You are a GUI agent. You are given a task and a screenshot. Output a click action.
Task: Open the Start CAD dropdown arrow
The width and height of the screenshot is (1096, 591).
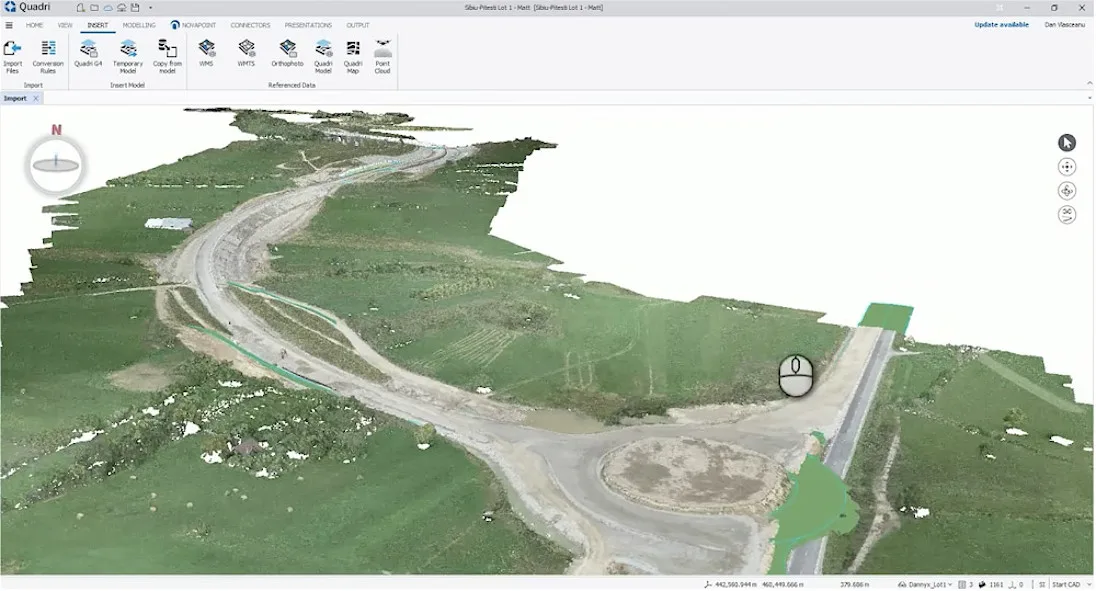pos(1089,585)
